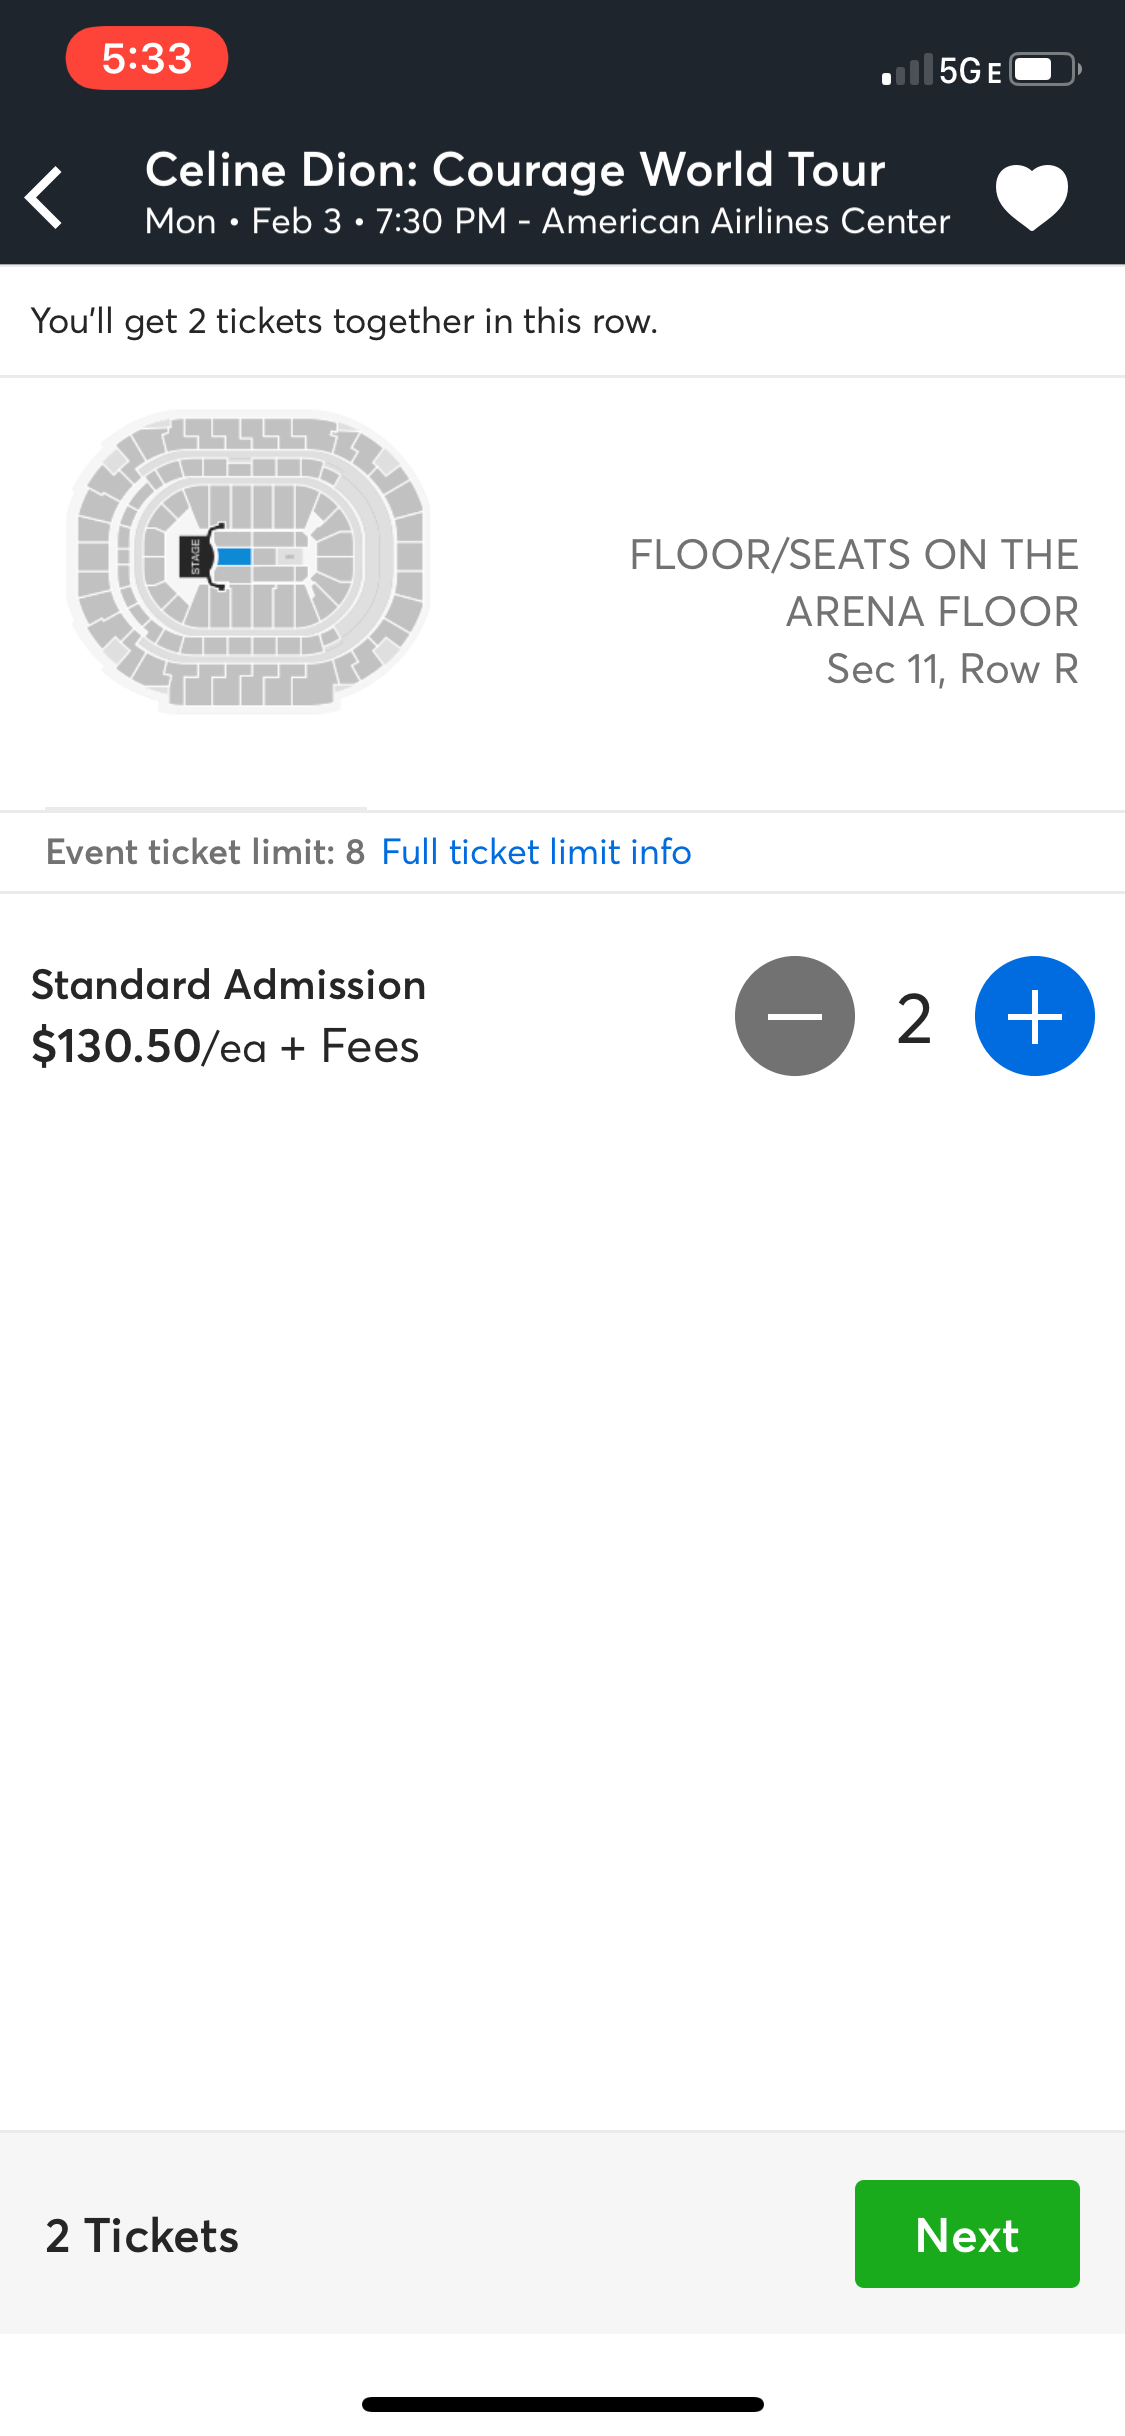
Task: Tap the home indicator bar at bottom
Action: (562, 2404)
